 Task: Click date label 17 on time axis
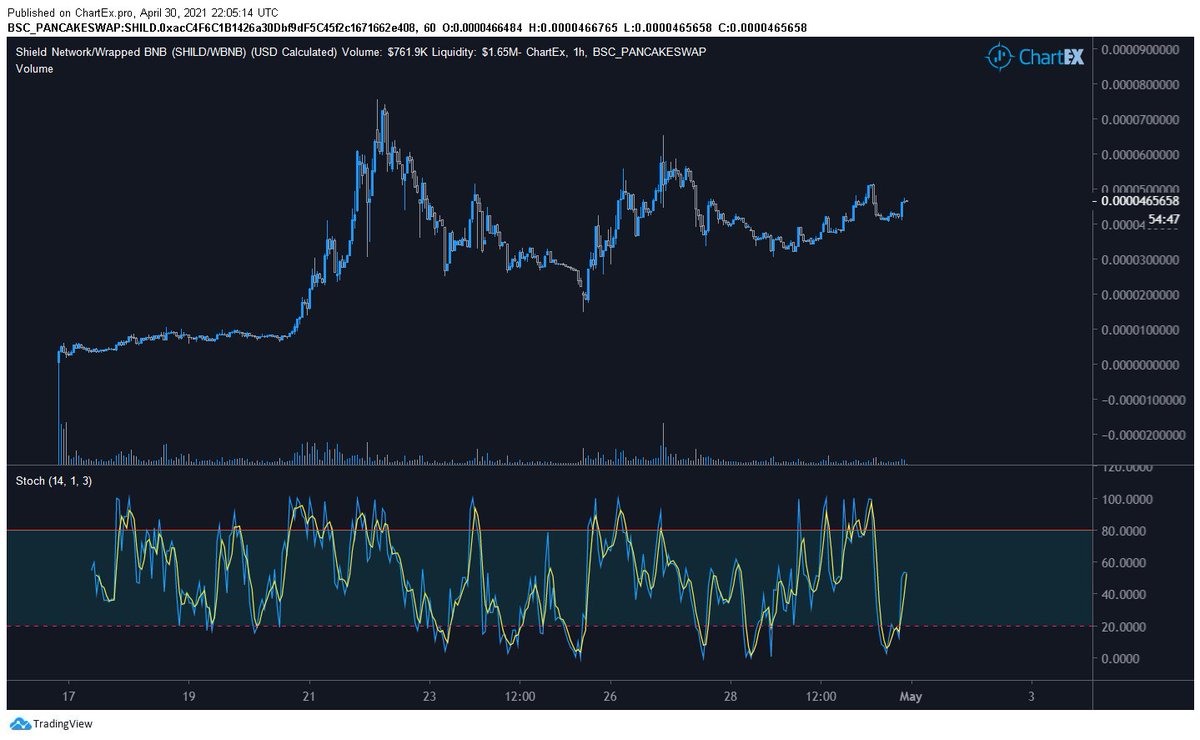[x=68, y=696]
